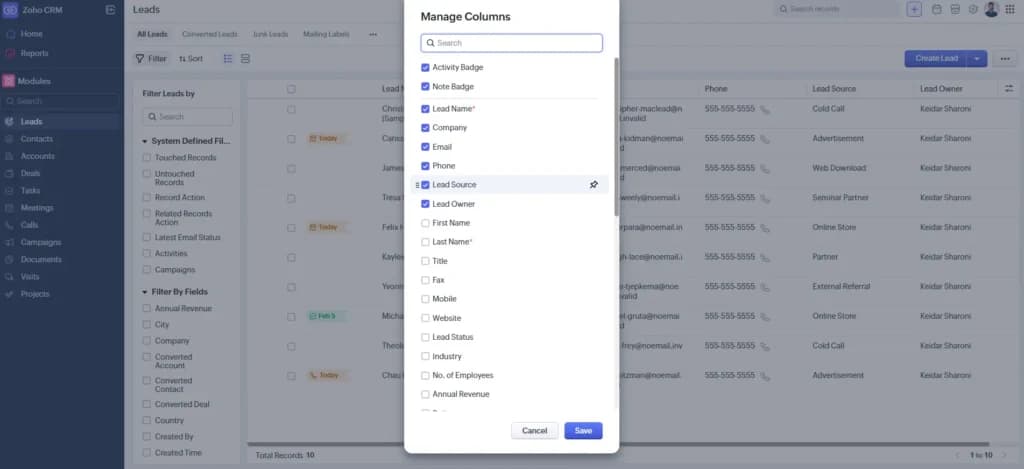This screenshot has height=469, width=1024.
Task: Click the plus quick-create icon in header
Action: (914, 9)
